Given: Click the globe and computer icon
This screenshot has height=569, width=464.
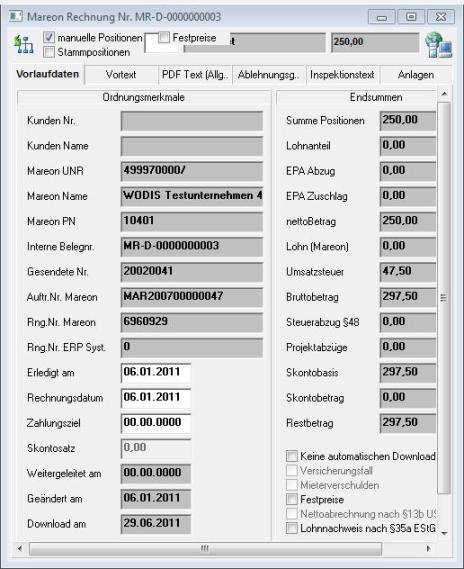Looking at the screenshot, I should click(439, 45).
